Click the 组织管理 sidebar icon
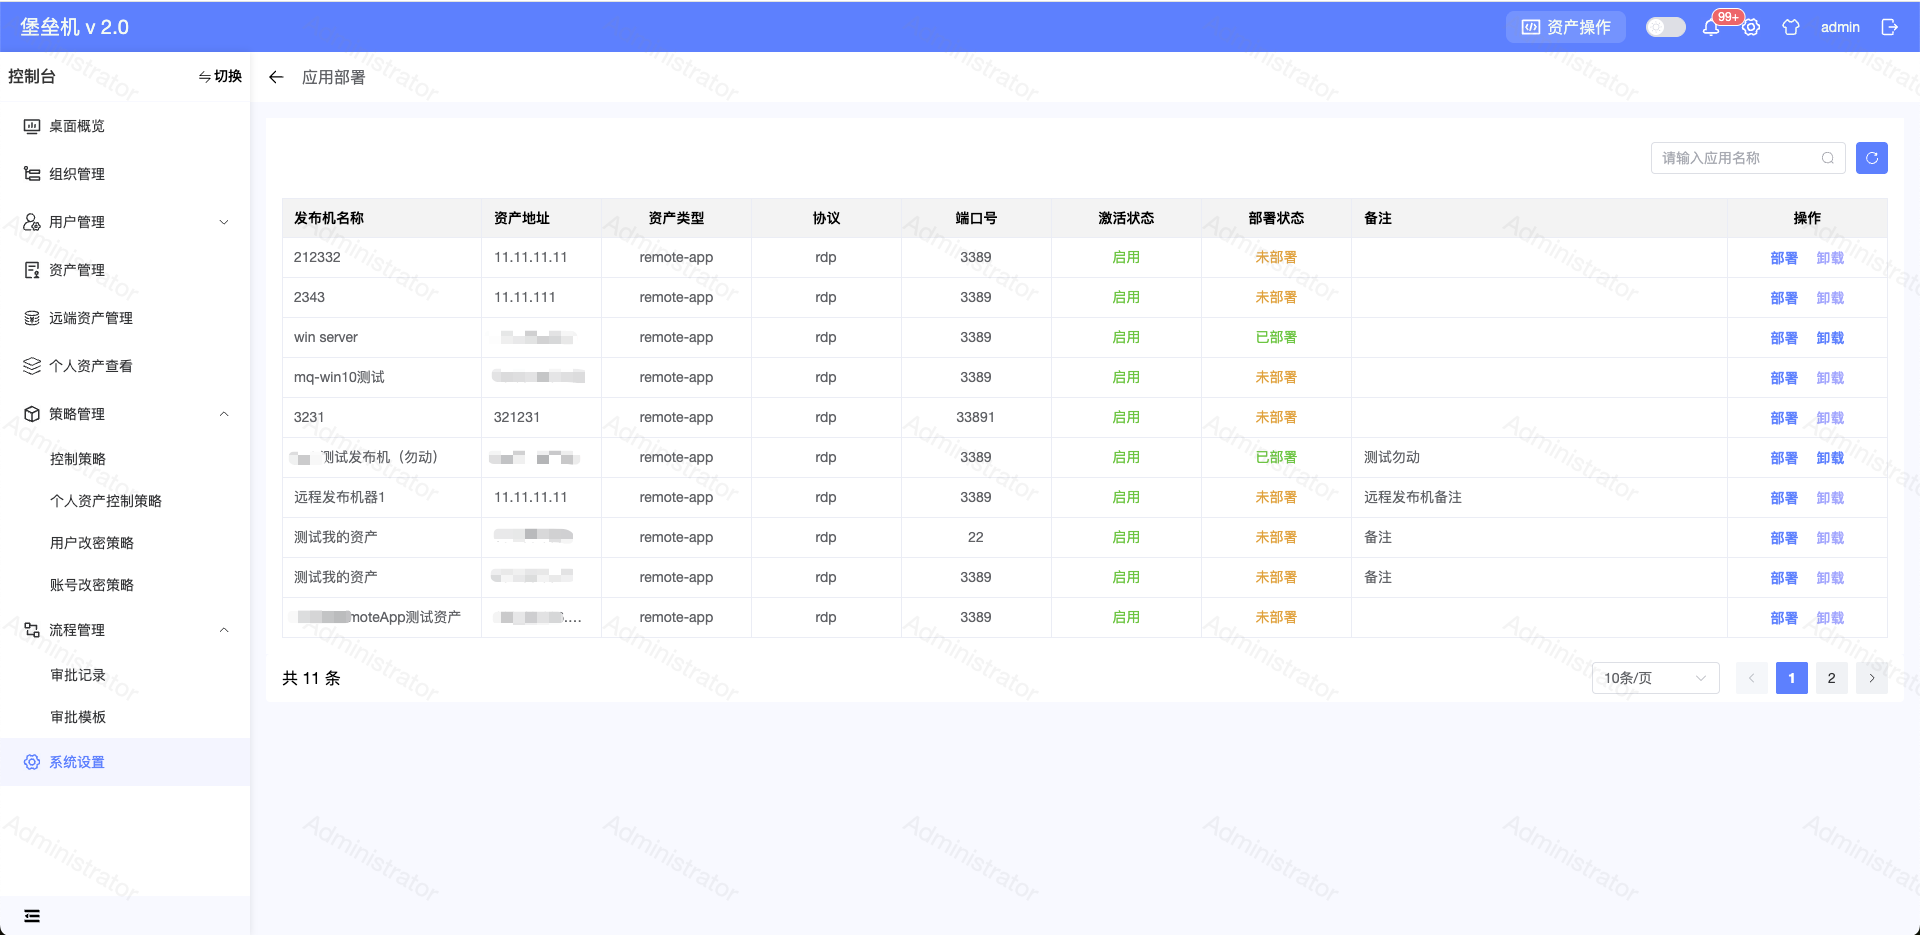The height and width of the screenshot is (935, 1920). tap(32, 174)
